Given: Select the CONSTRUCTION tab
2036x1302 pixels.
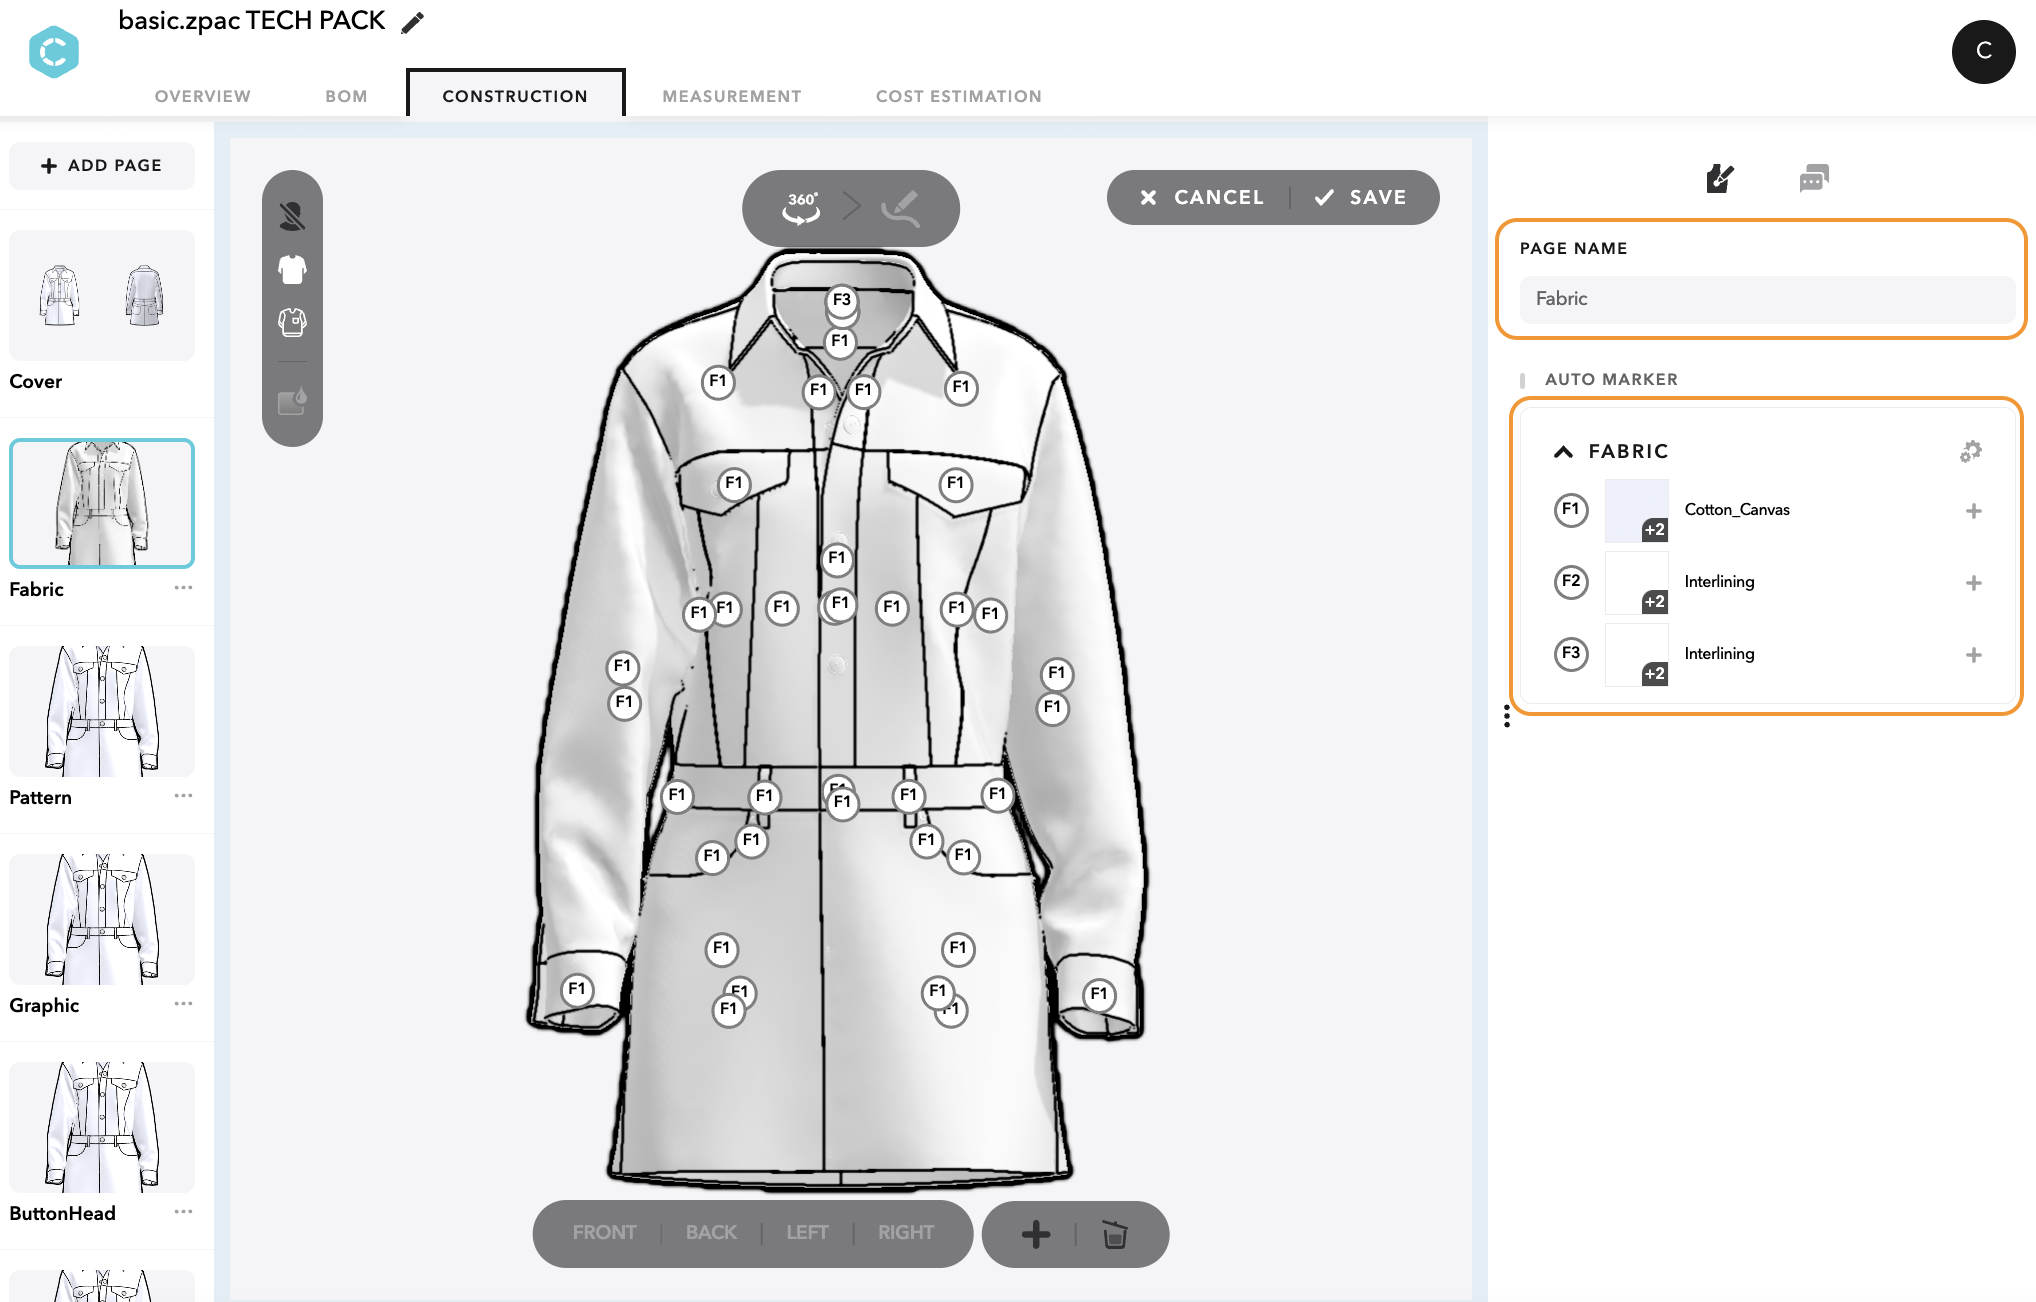Looking at the screenshot, I should (x=515, y=95).
